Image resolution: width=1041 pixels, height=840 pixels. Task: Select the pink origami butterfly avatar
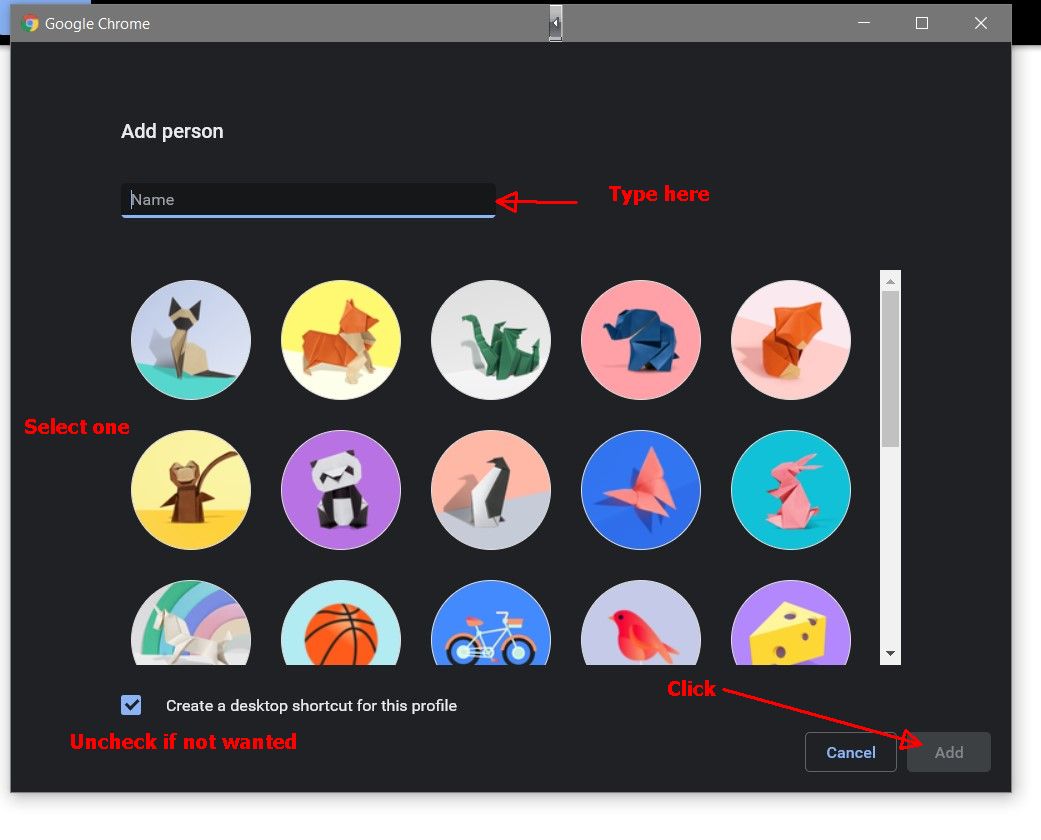(x=641, y=490)
